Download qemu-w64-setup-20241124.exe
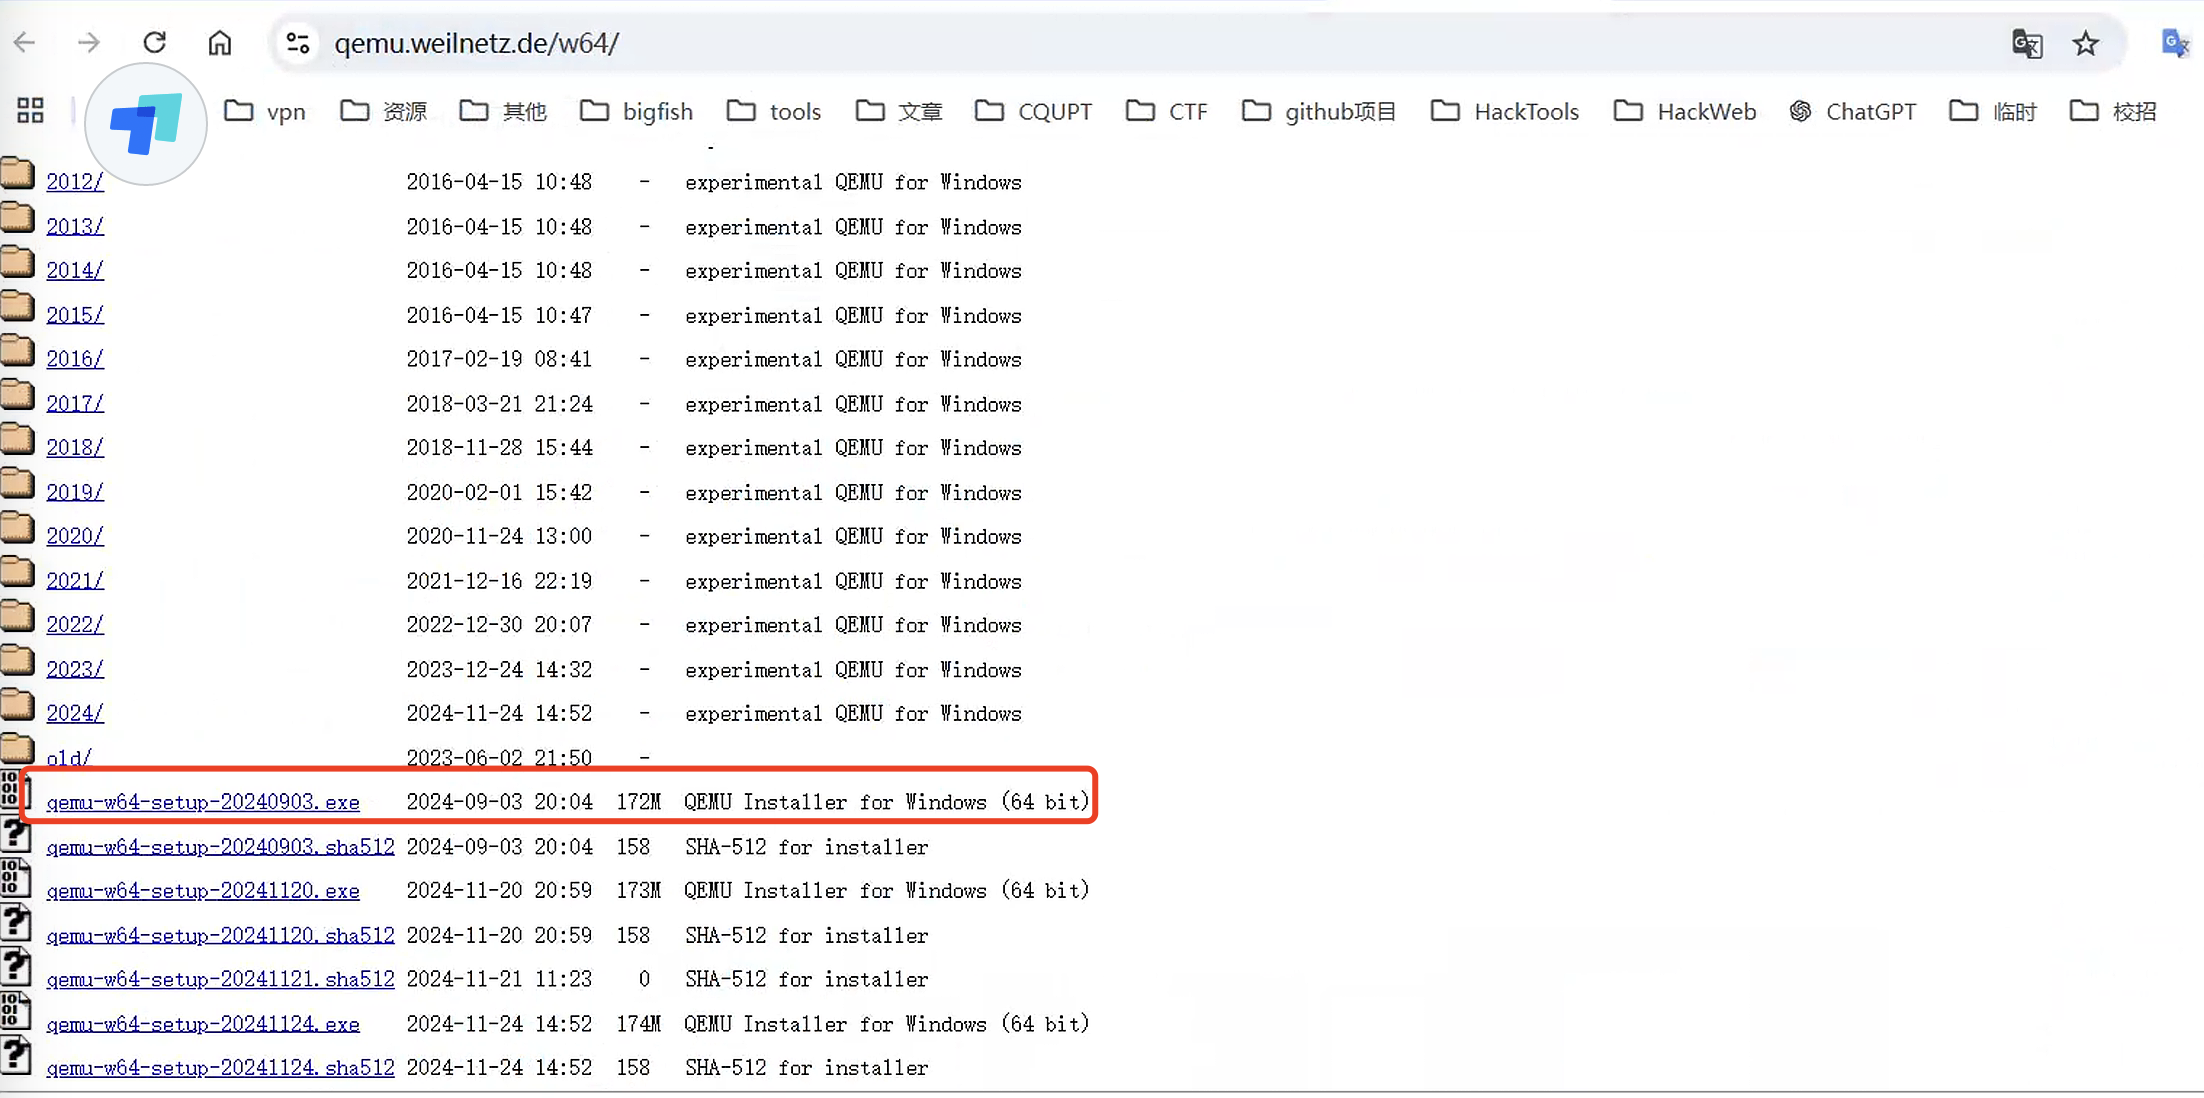Image resolution: width=2204 pixels, height=1098 pixels. pos(203,1024)
